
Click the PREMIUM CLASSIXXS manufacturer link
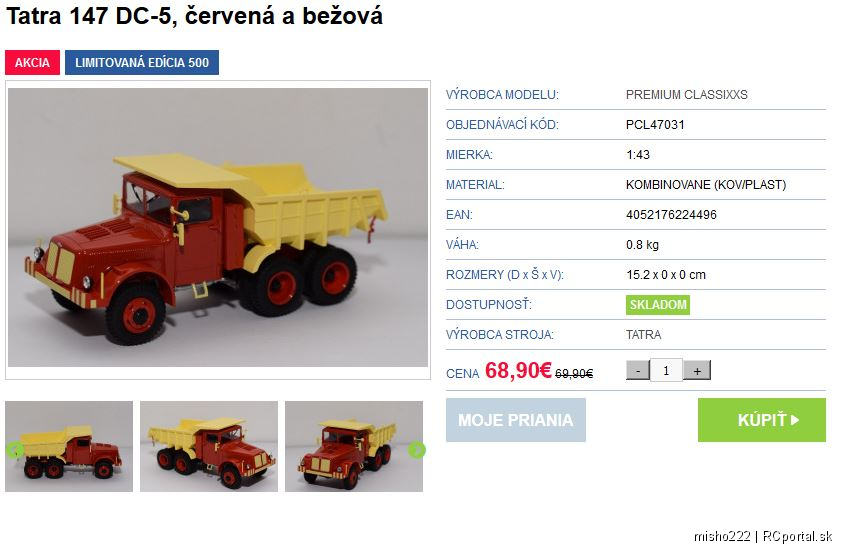[686, 95]
